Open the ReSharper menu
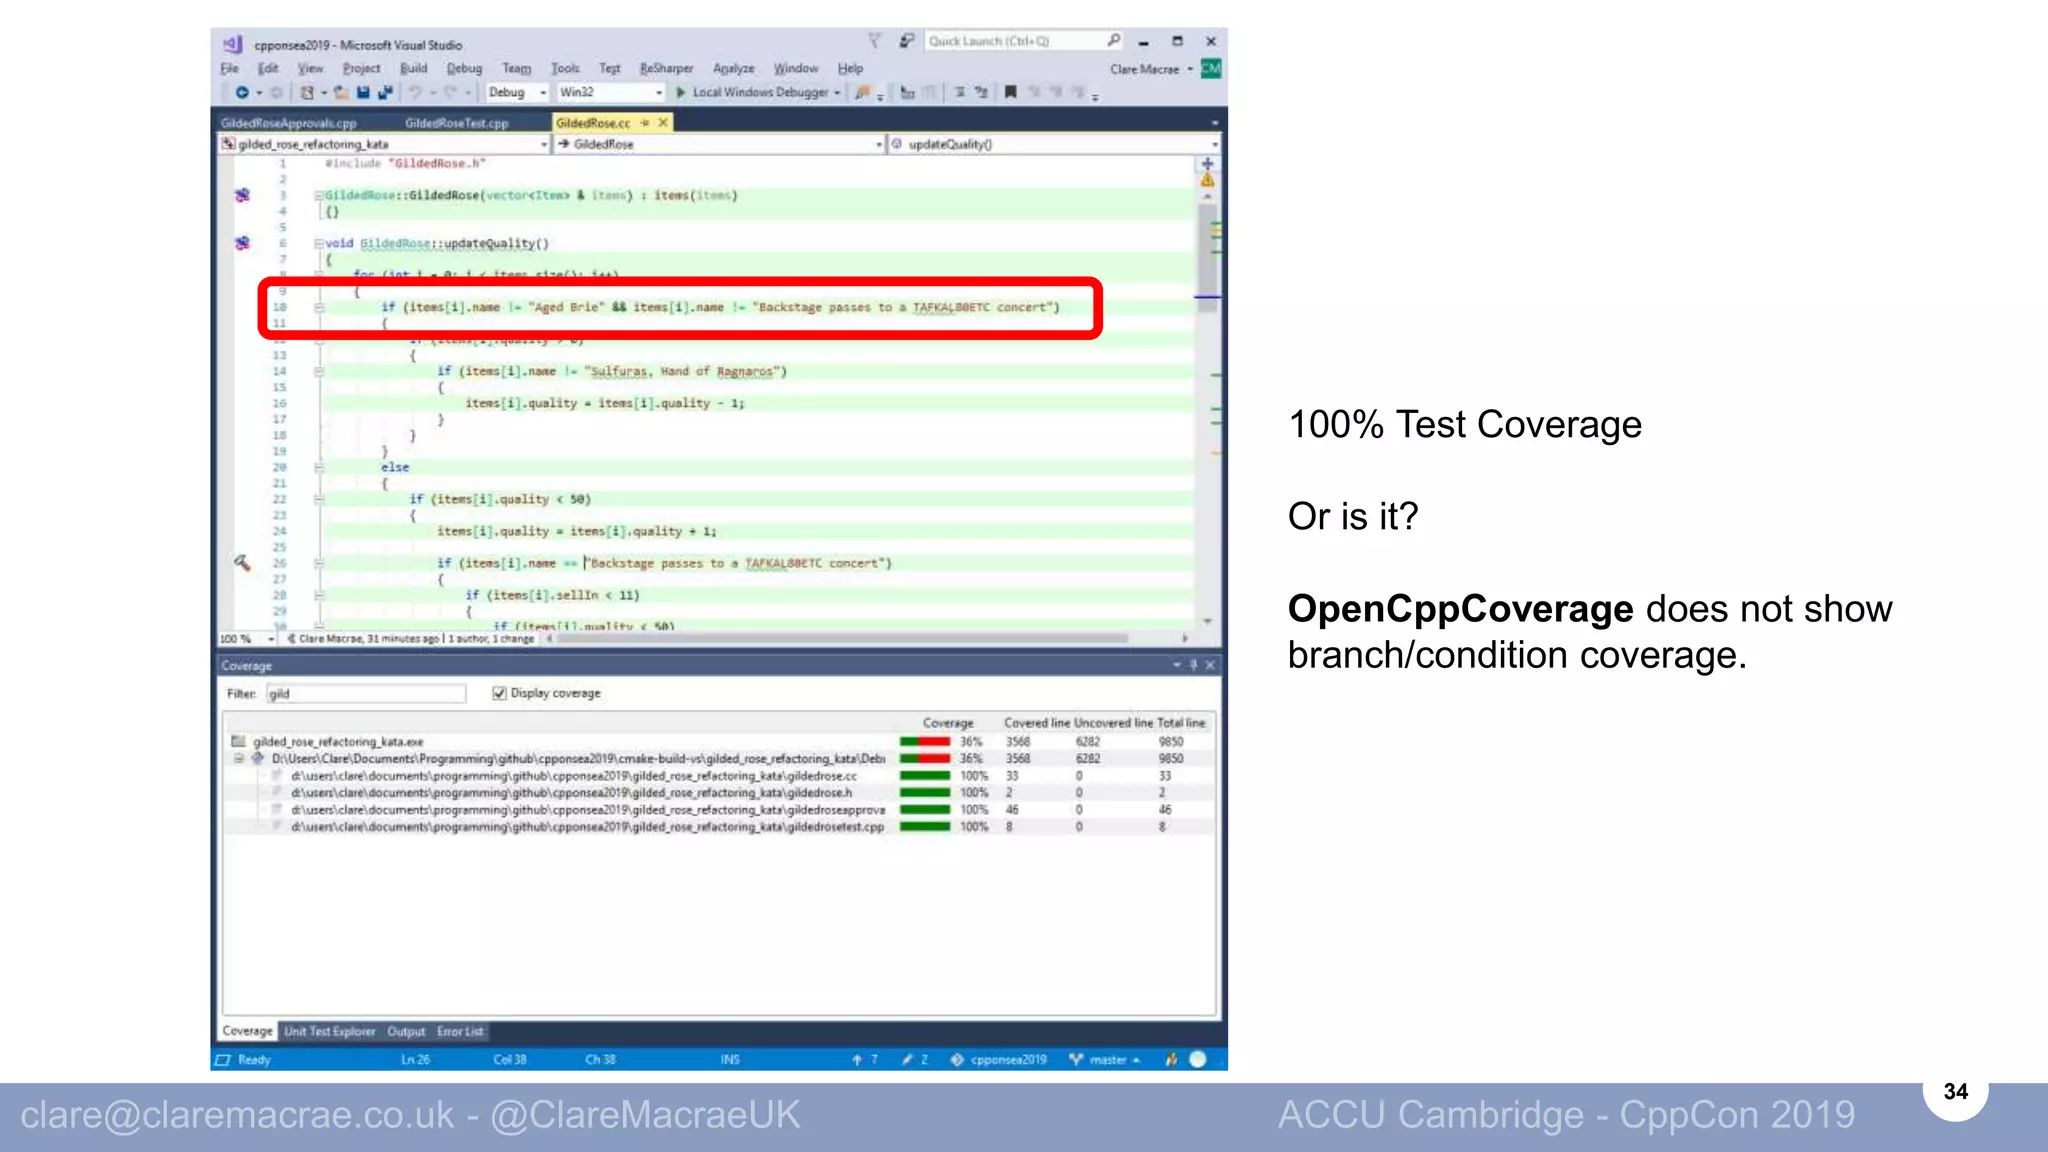Screen dimensions: 2048x1152 tap(666, 68)
